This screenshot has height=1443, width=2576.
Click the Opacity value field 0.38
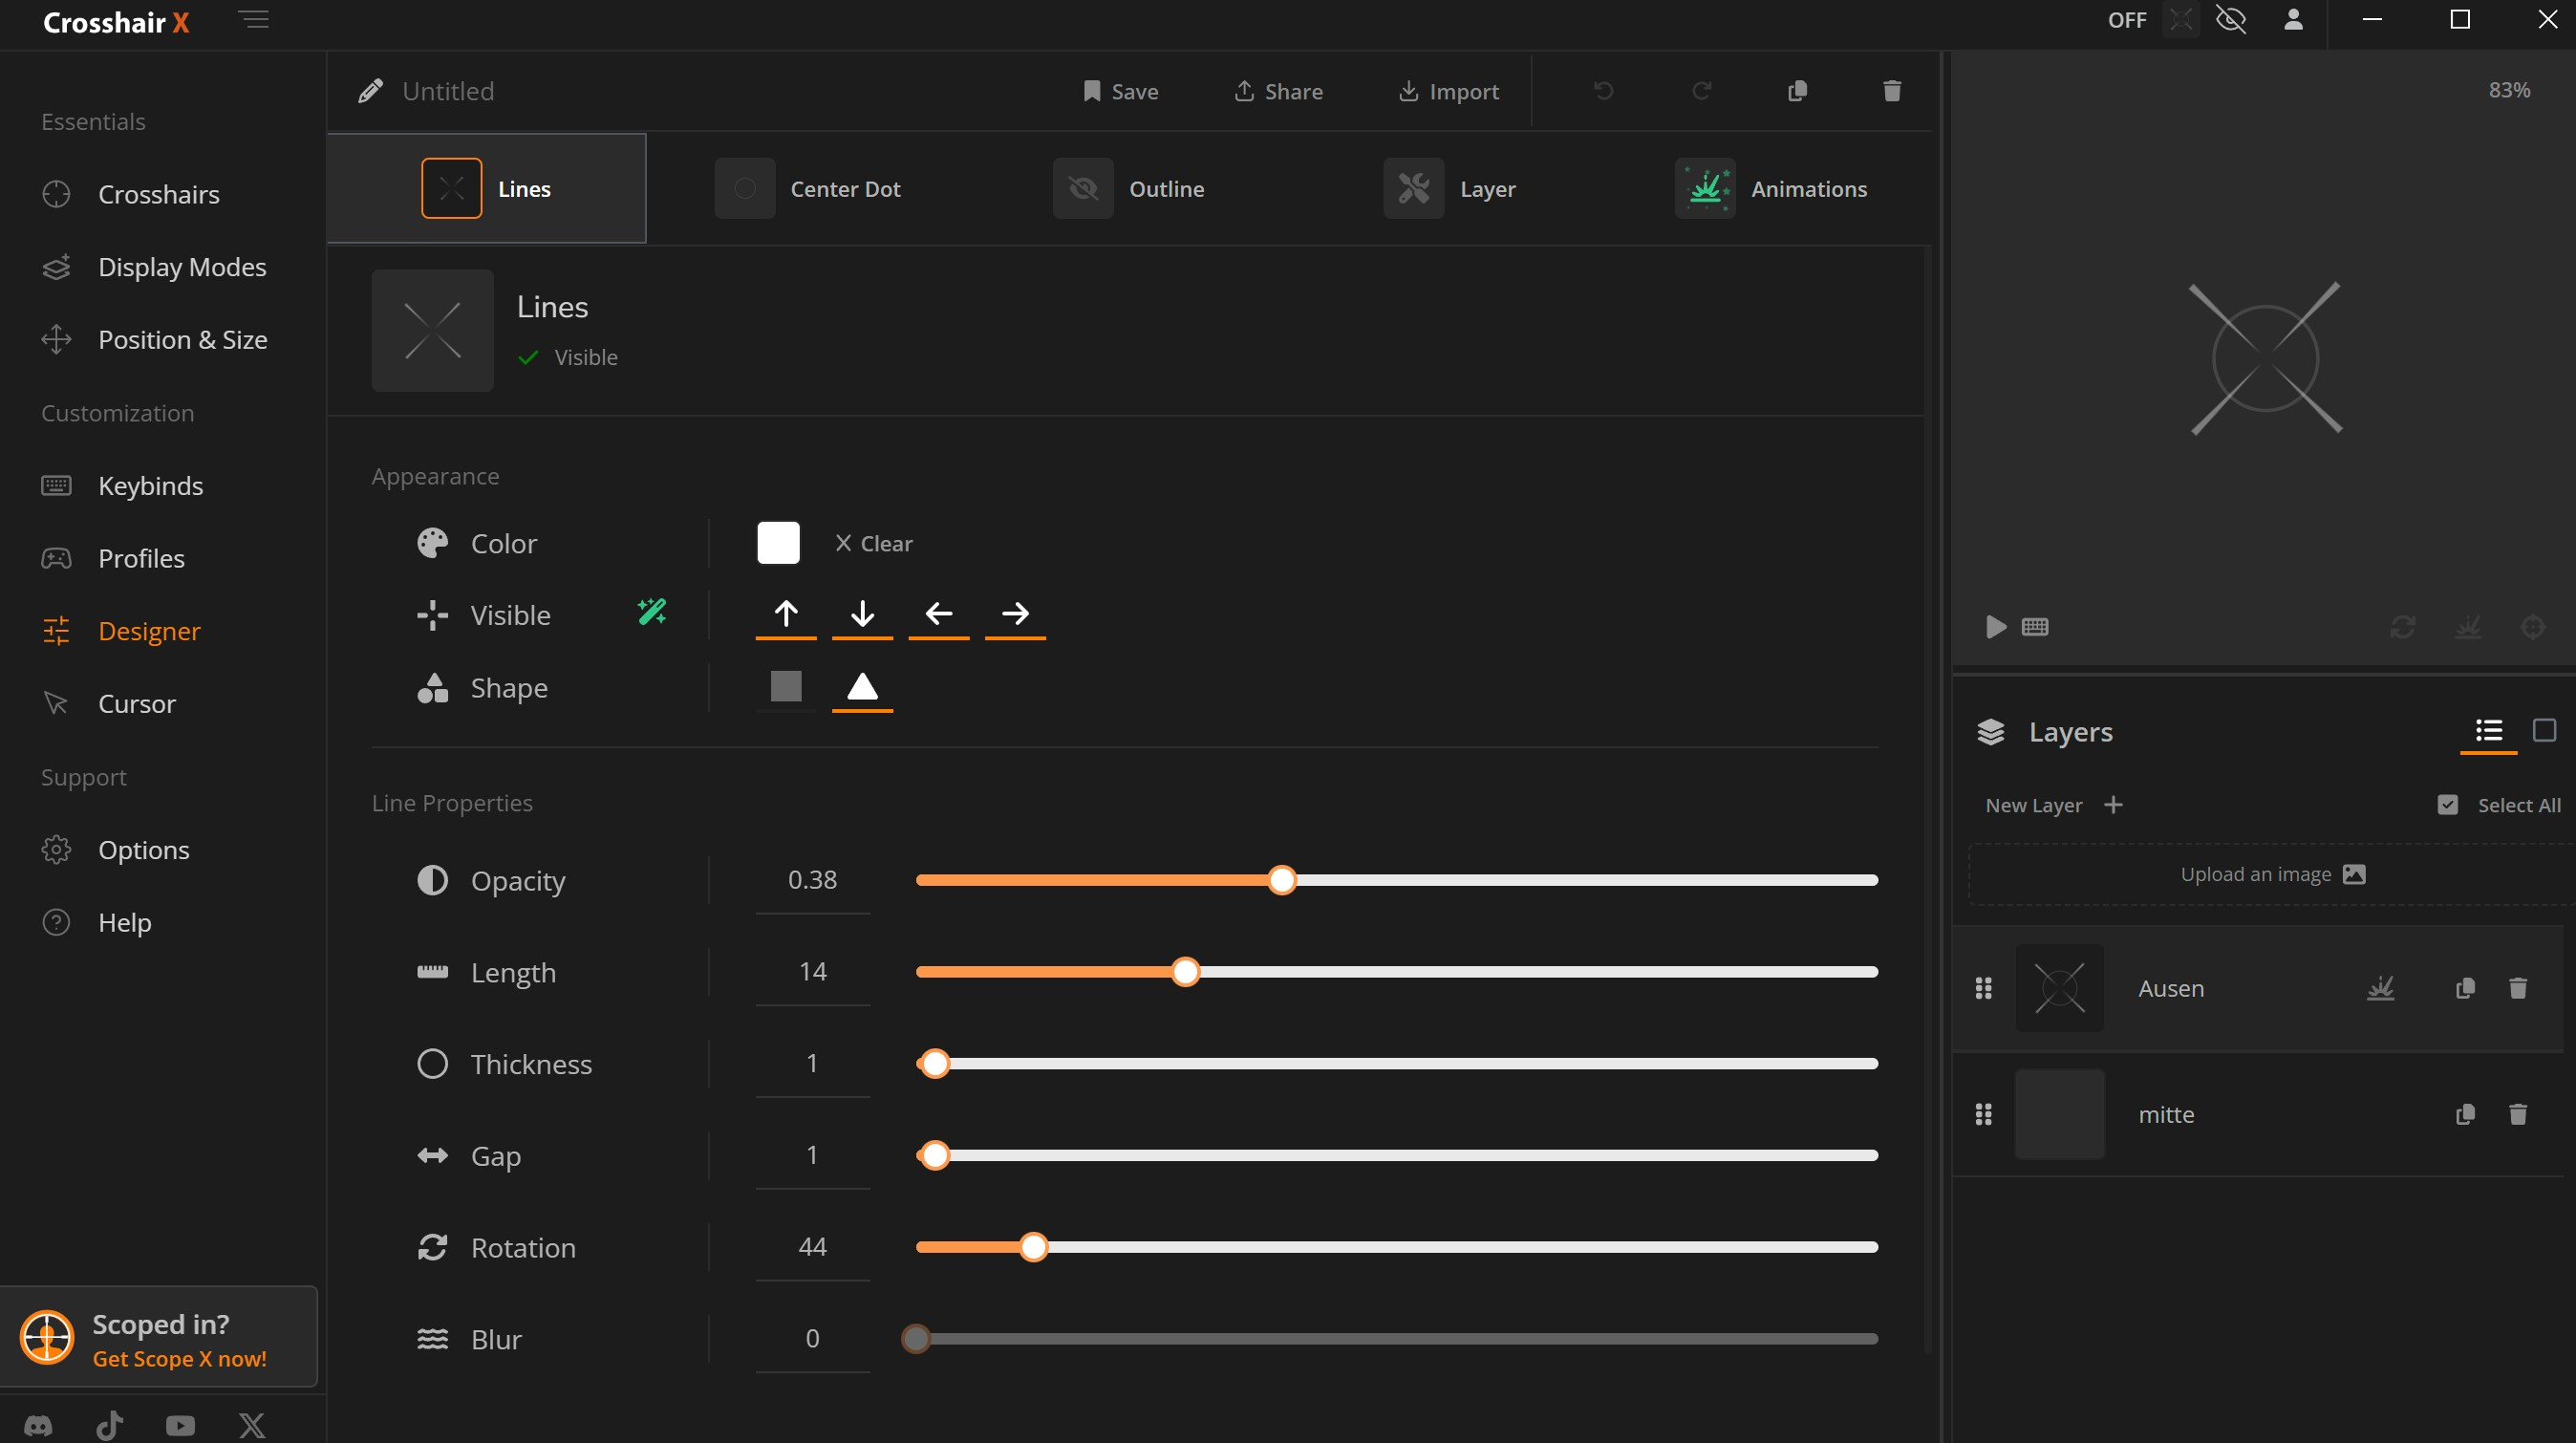click(813, 880)
